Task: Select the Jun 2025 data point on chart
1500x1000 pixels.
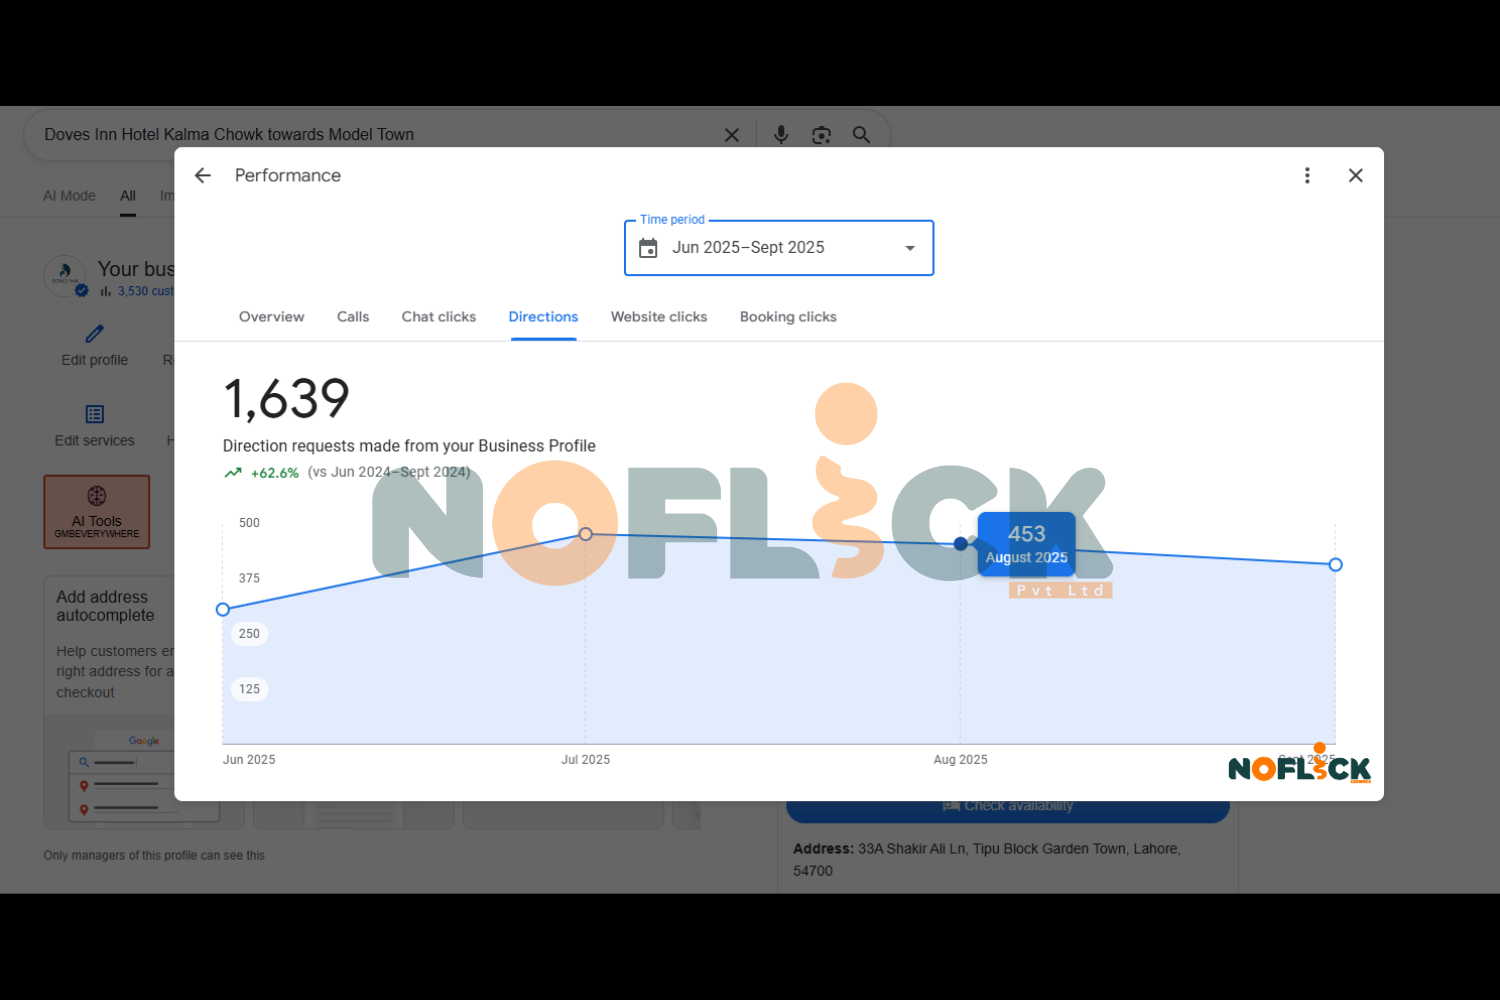Action: coord(223,609)
